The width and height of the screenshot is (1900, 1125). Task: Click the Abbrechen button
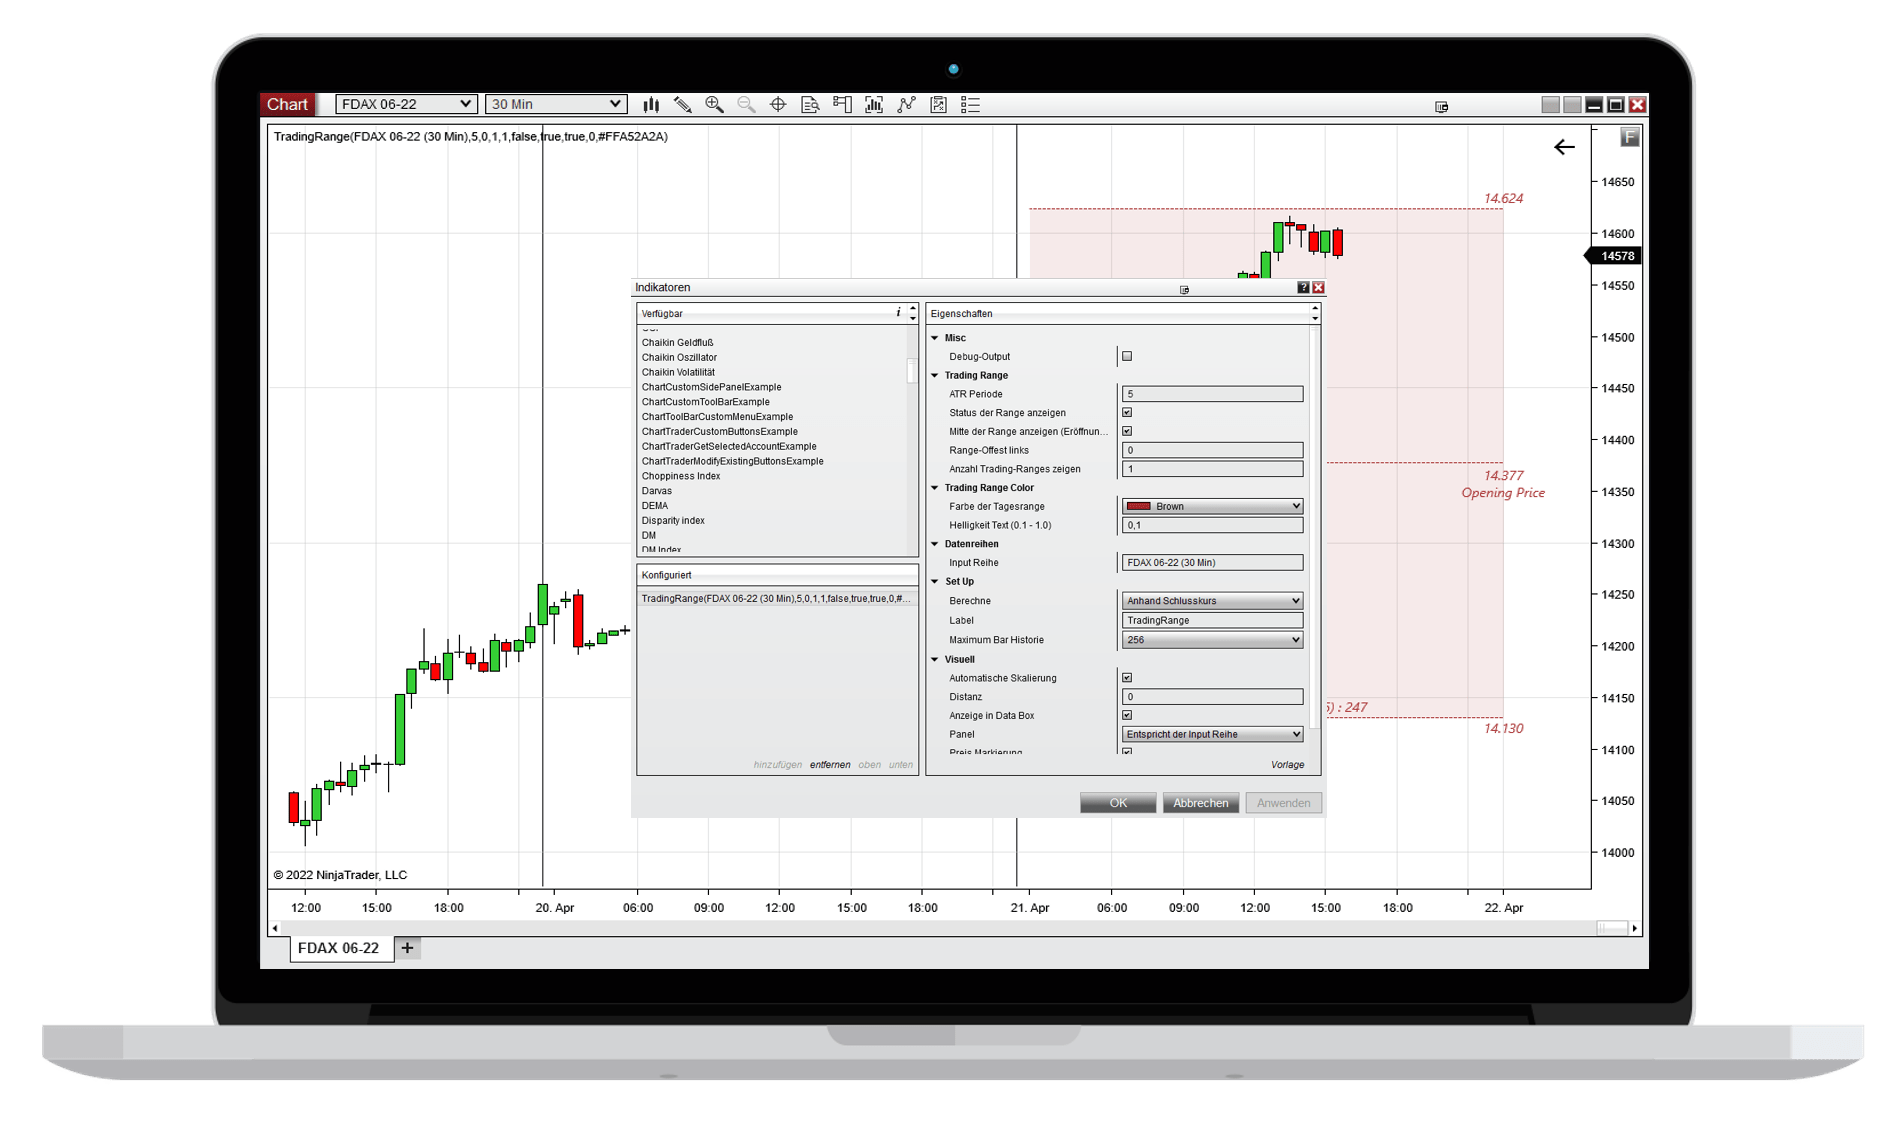click(x=1200, y=803)
